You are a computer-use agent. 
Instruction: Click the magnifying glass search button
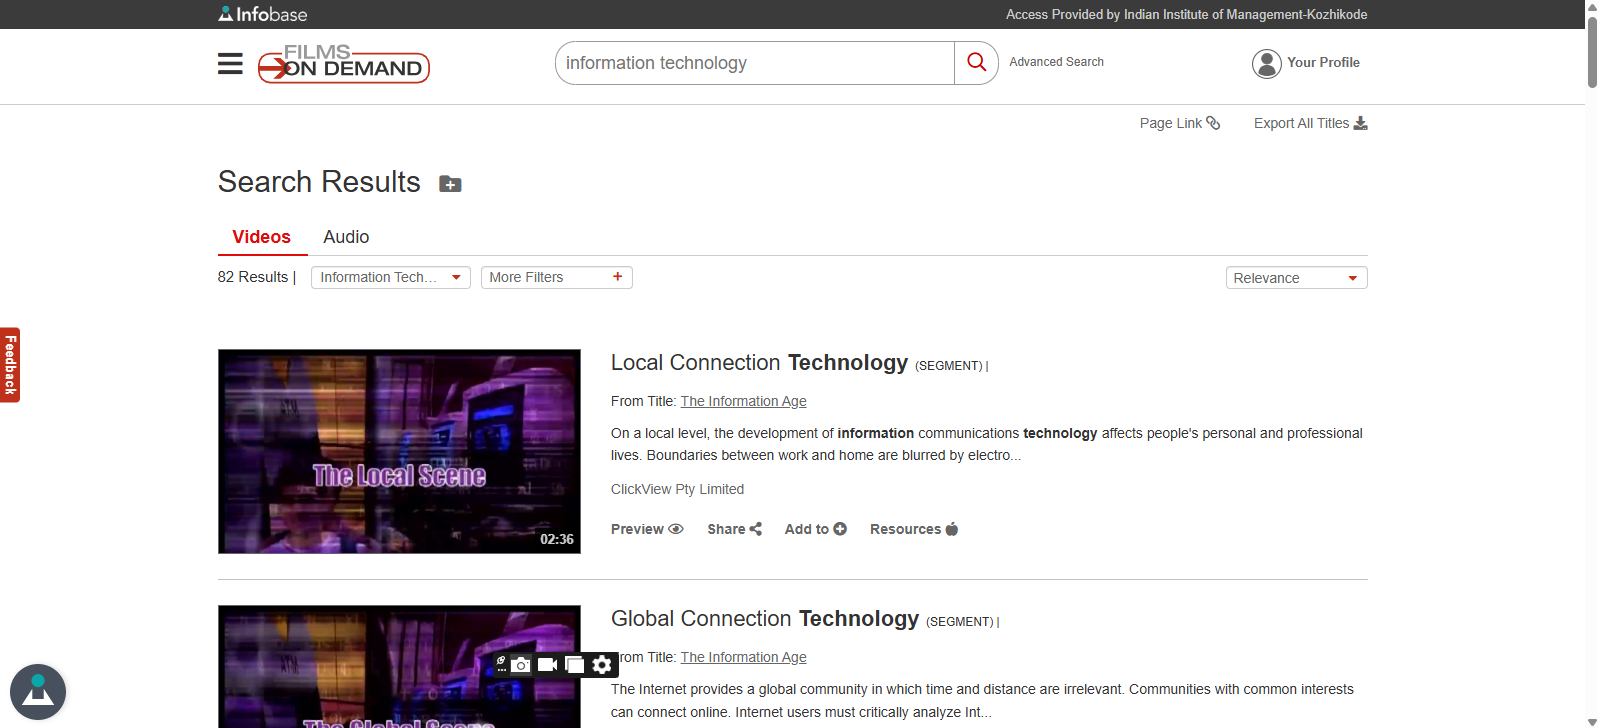tap(976, 63)
